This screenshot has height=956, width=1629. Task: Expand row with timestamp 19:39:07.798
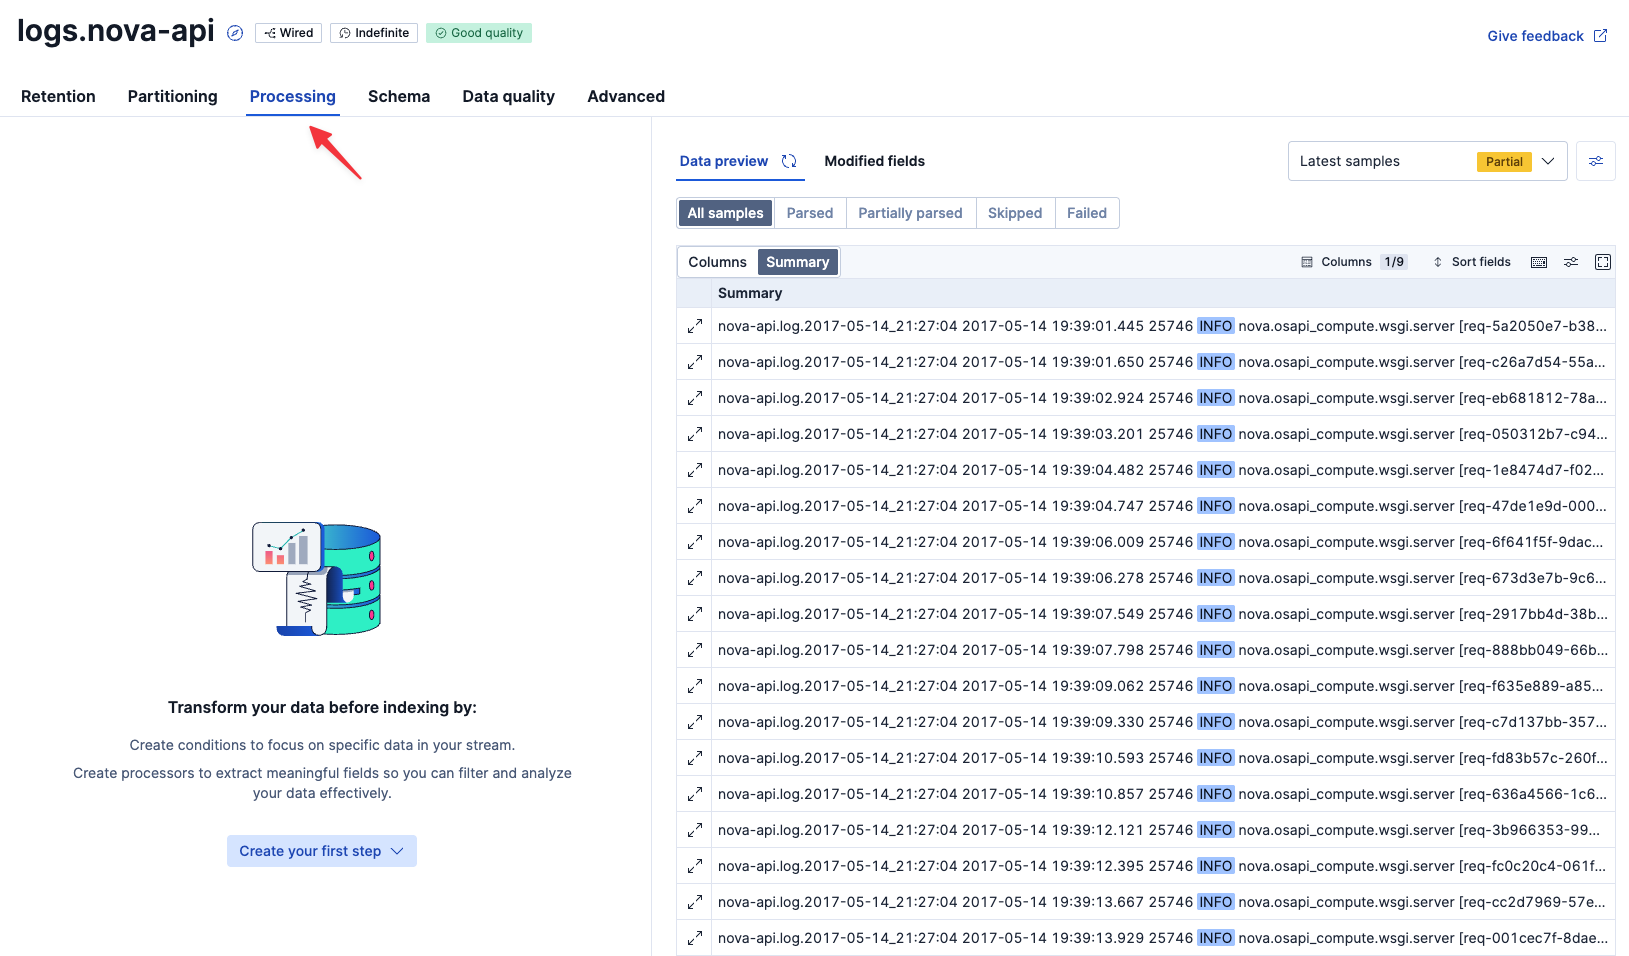click(x=694, y=650)
